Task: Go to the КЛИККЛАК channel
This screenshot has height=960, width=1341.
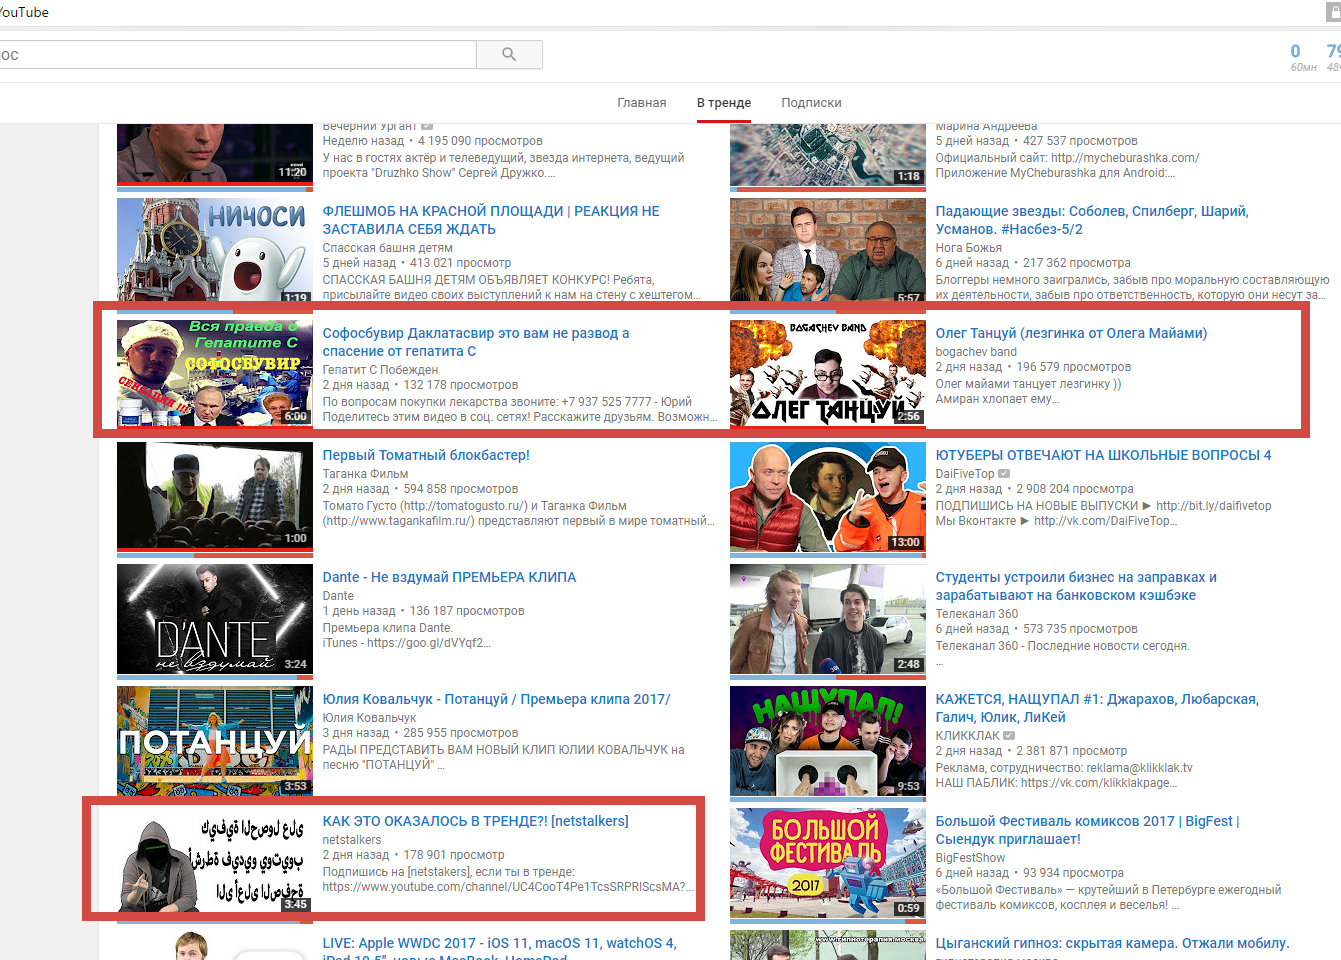Action: click(x=967, y=736)
